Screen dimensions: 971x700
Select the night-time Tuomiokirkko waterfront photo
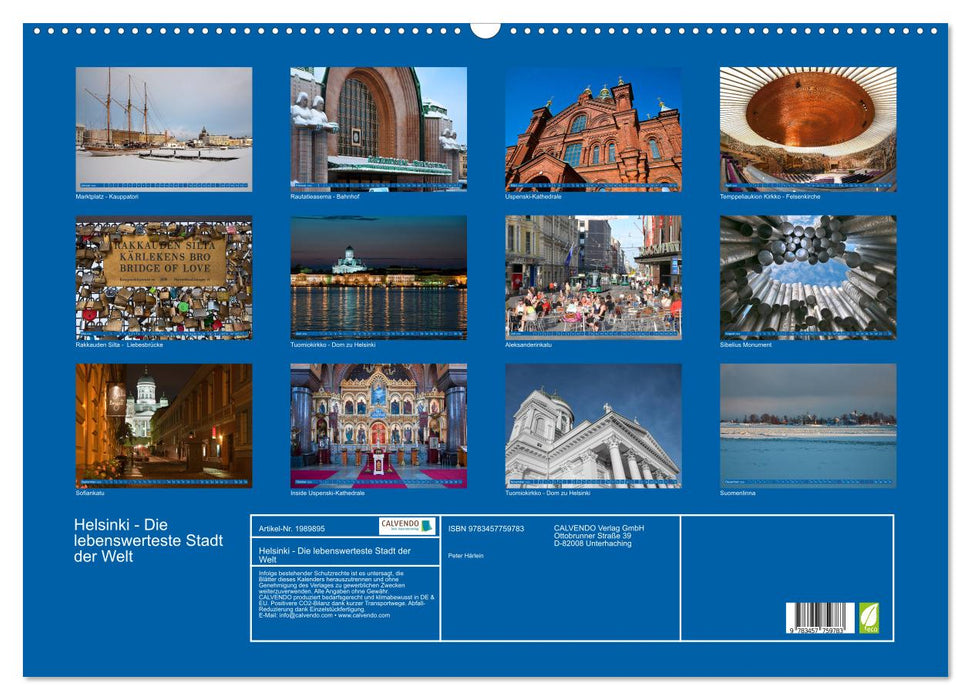point(378,277)
